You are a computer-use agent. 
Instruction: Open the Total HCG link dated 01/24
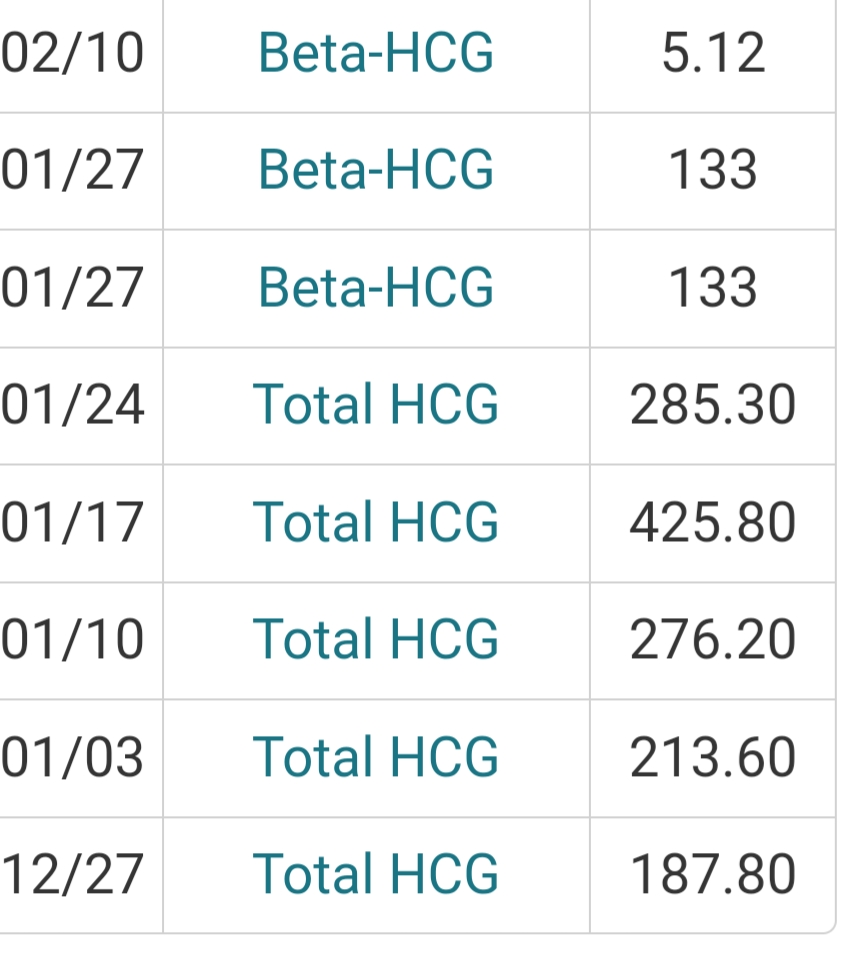coord(376,405)
